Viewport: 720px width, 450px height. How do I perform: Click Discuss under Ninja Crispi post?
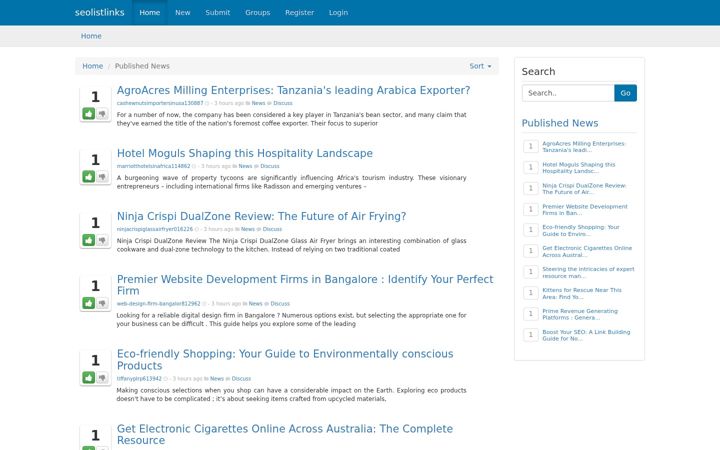(272, 229)
